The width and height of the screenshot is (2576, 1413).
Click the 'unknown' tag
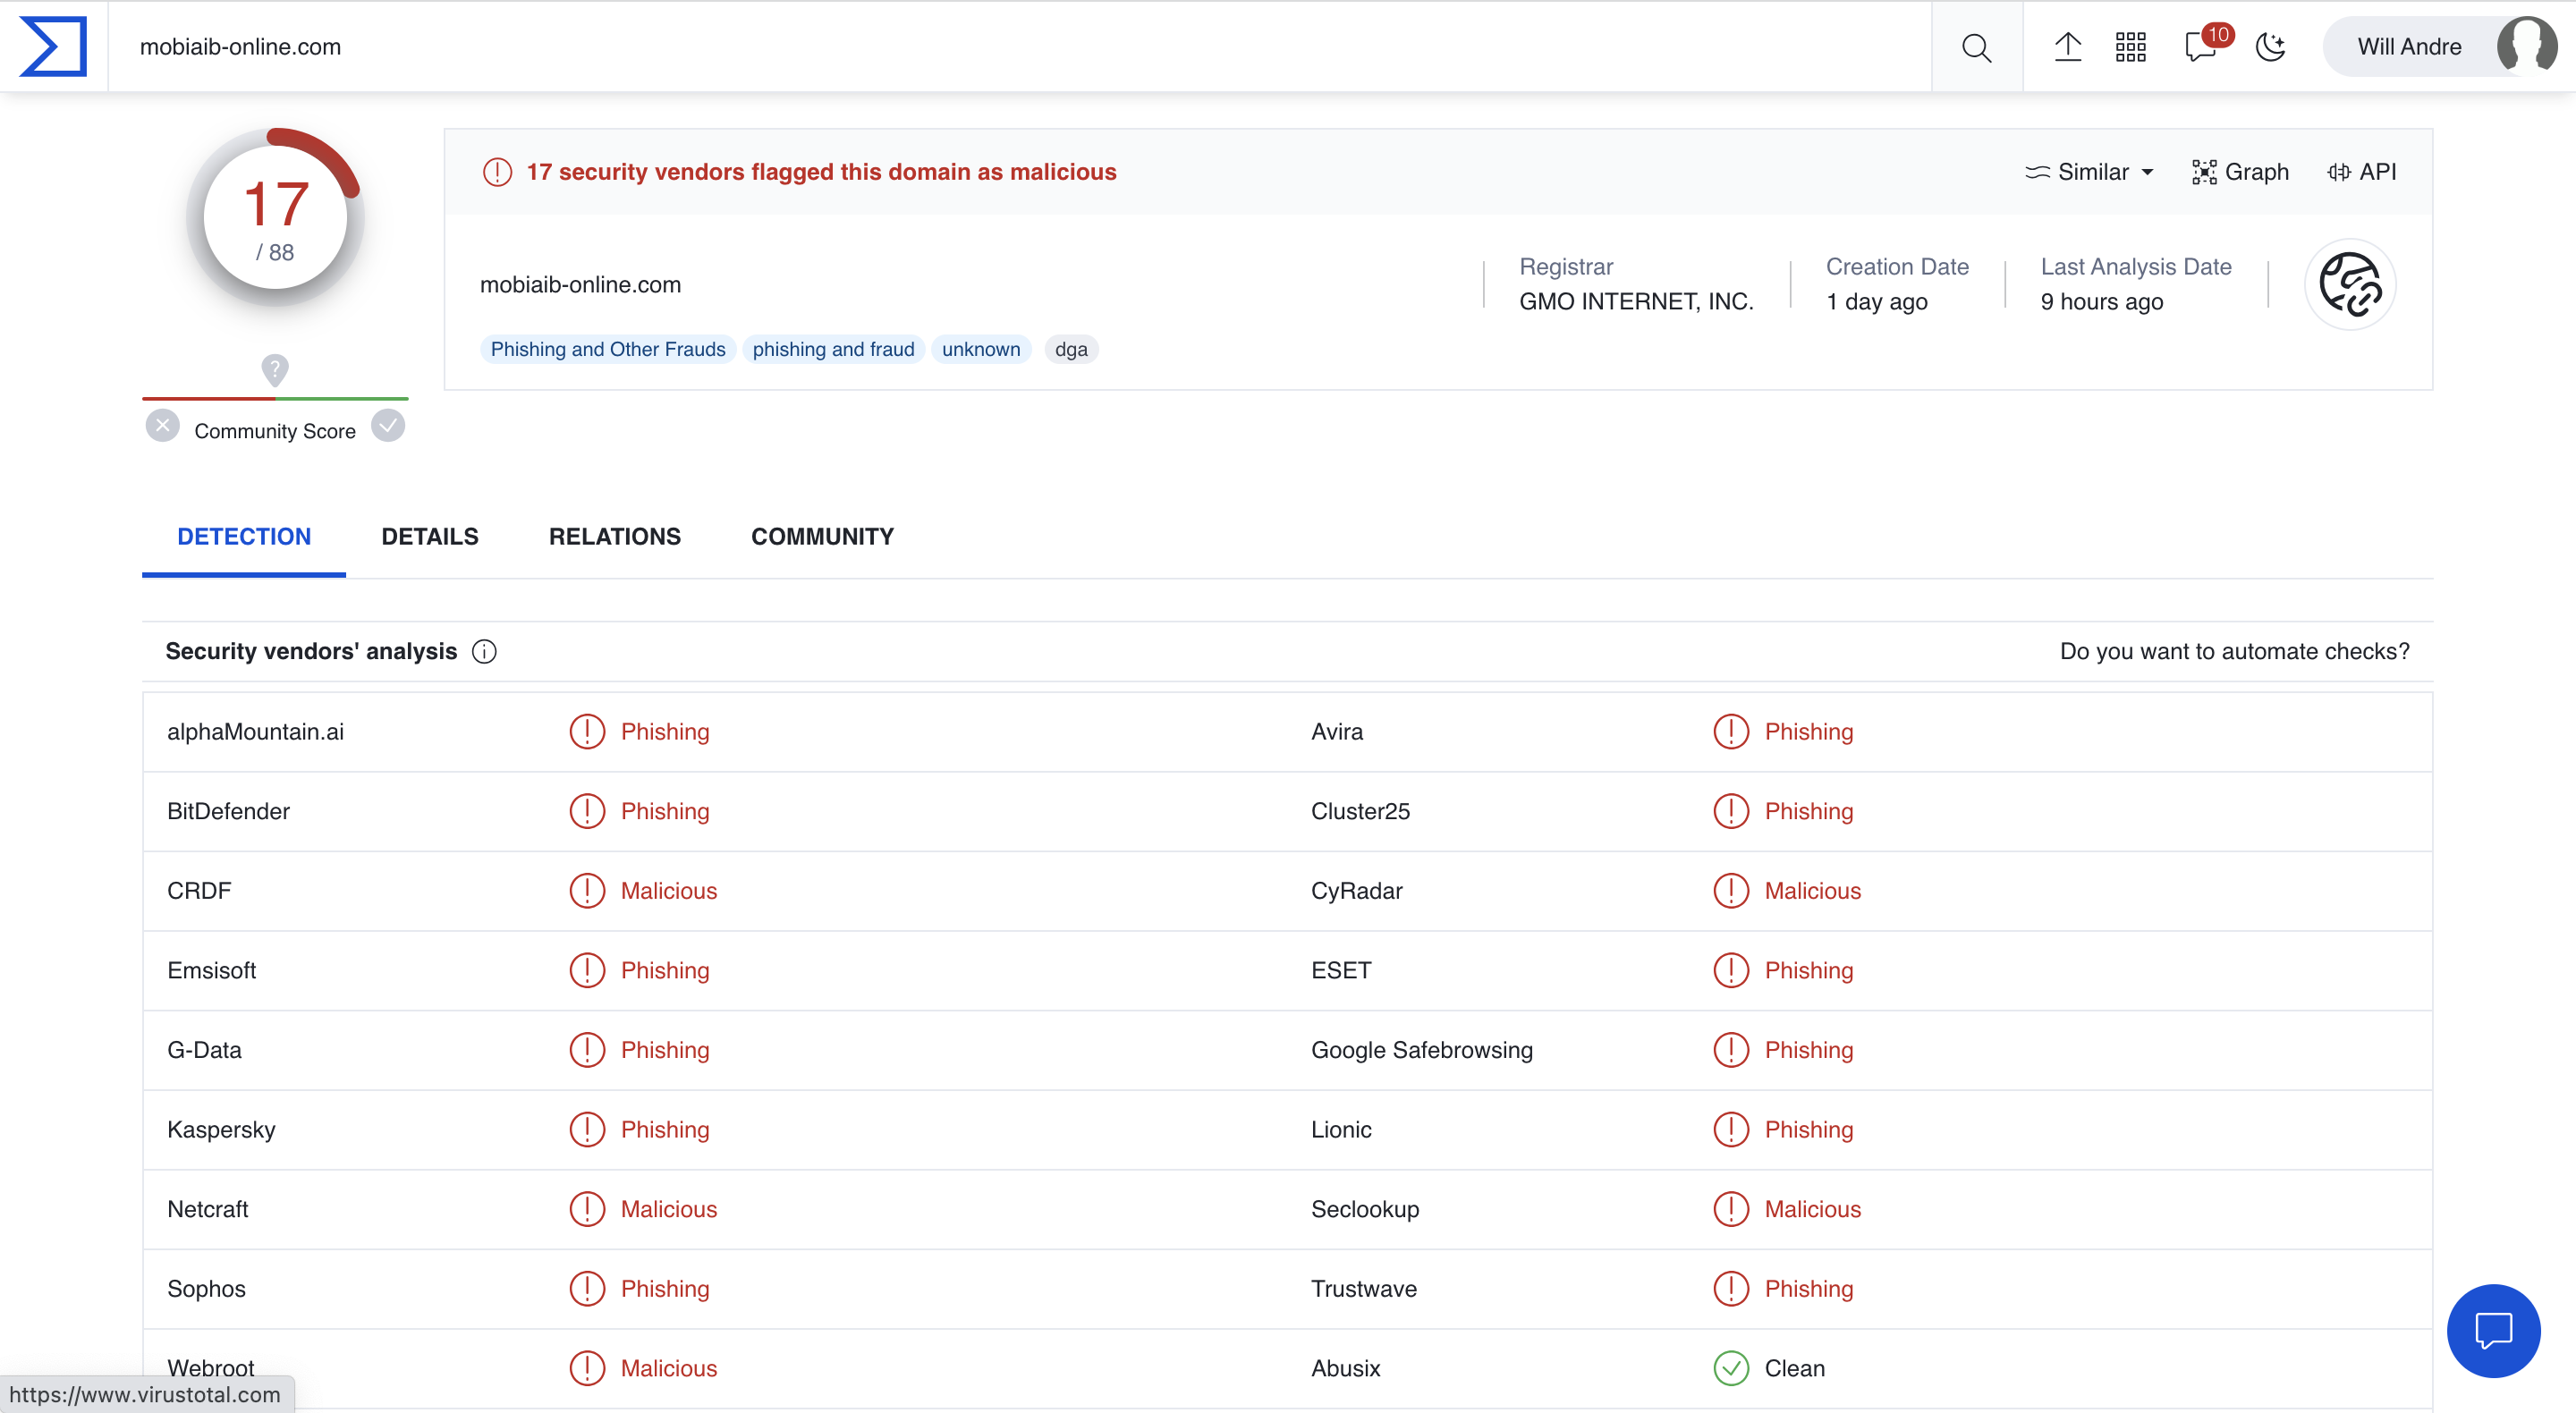981,349
